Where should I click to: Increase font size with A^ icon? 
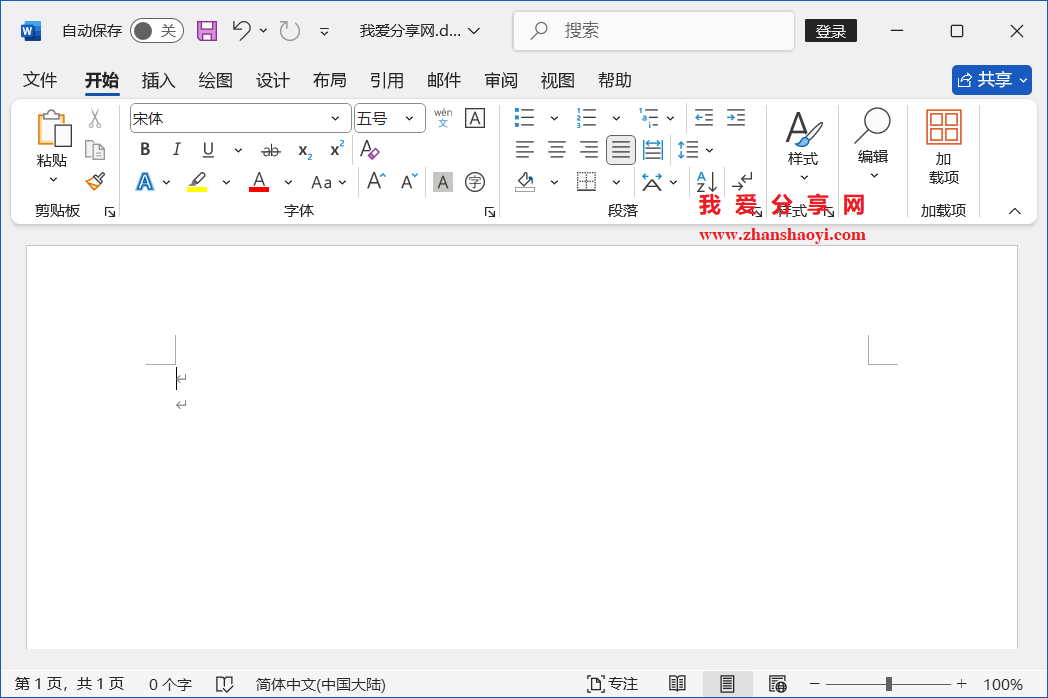tap(376, 181)
